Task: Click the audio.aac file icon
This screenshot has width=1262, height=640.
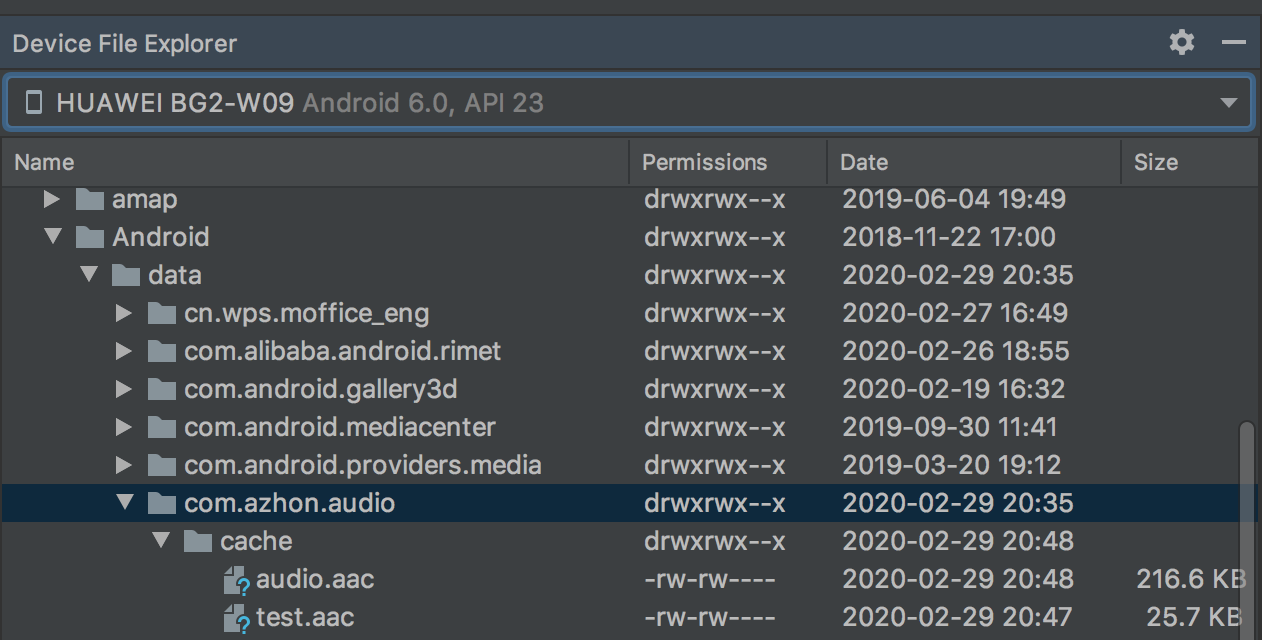Action: (x=236, y=580)
